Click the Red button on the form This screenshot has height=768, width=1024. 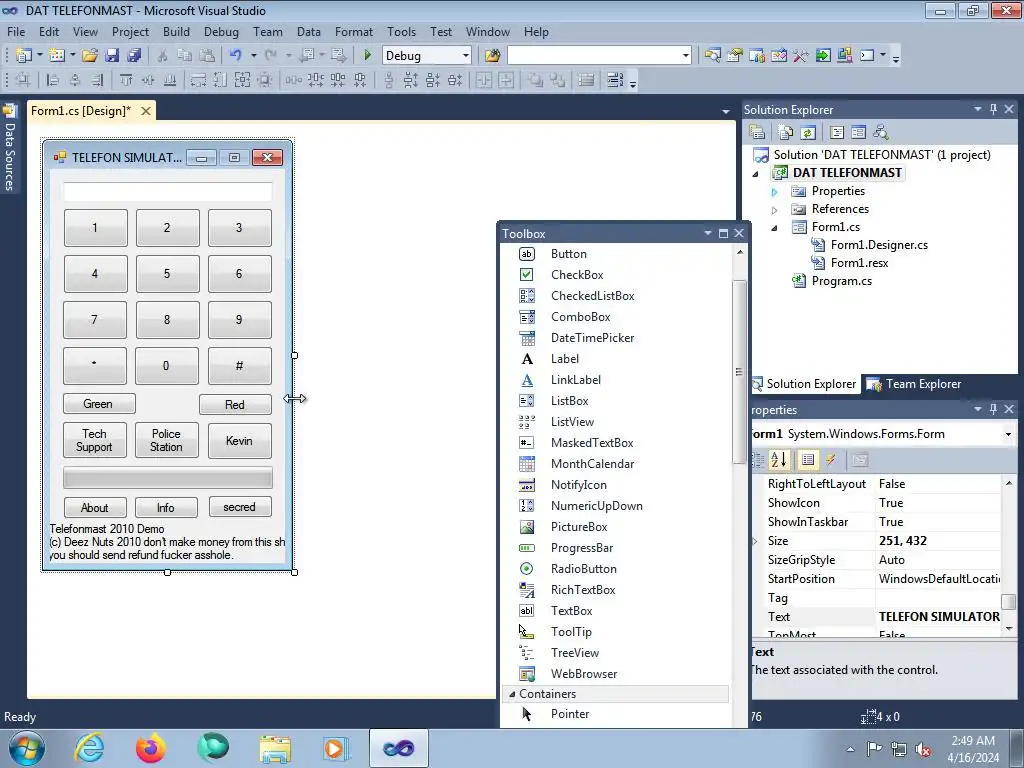coord(235,404)
